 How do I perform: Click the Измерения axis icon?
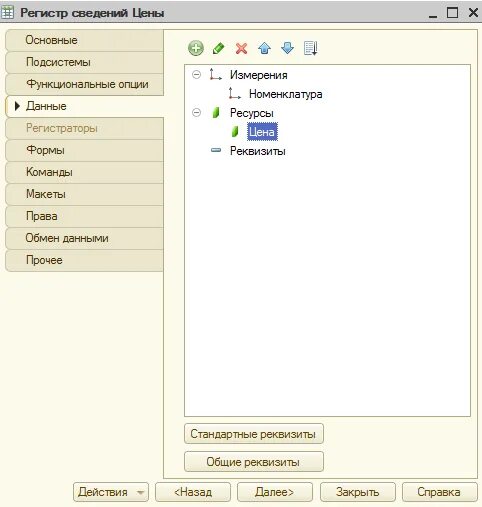click(x=215, y=75)
